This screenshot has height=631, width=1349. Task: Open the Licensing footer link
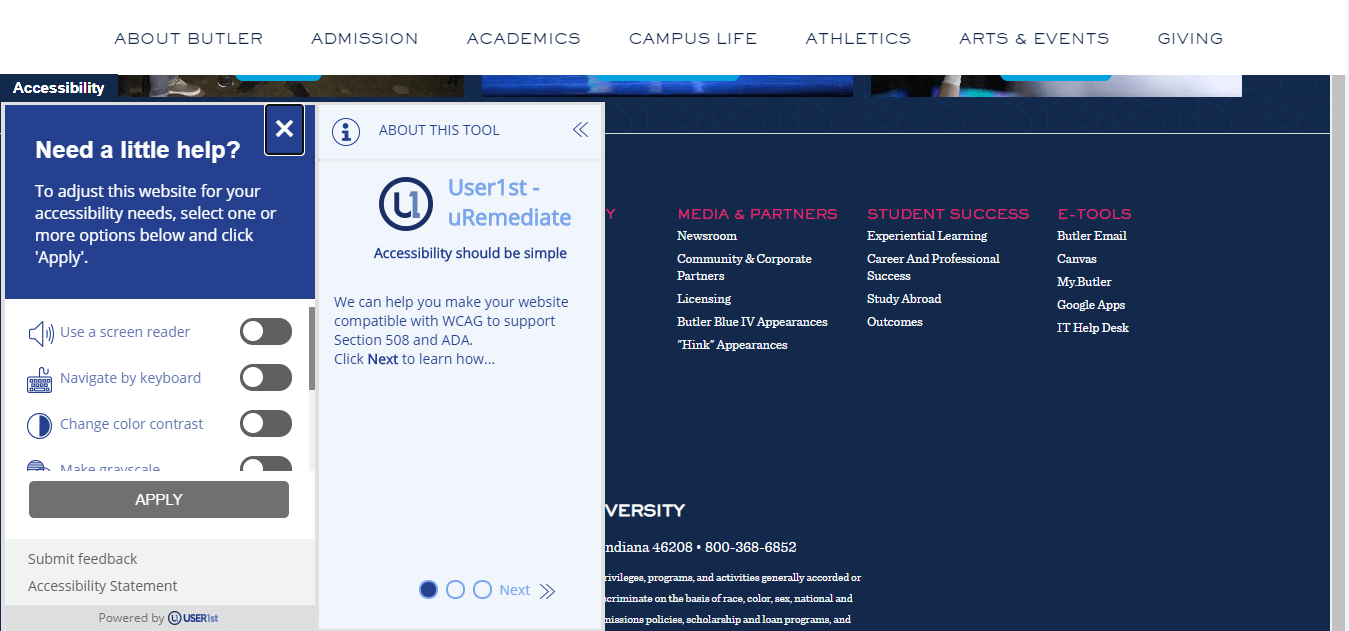tap(704, 299)
